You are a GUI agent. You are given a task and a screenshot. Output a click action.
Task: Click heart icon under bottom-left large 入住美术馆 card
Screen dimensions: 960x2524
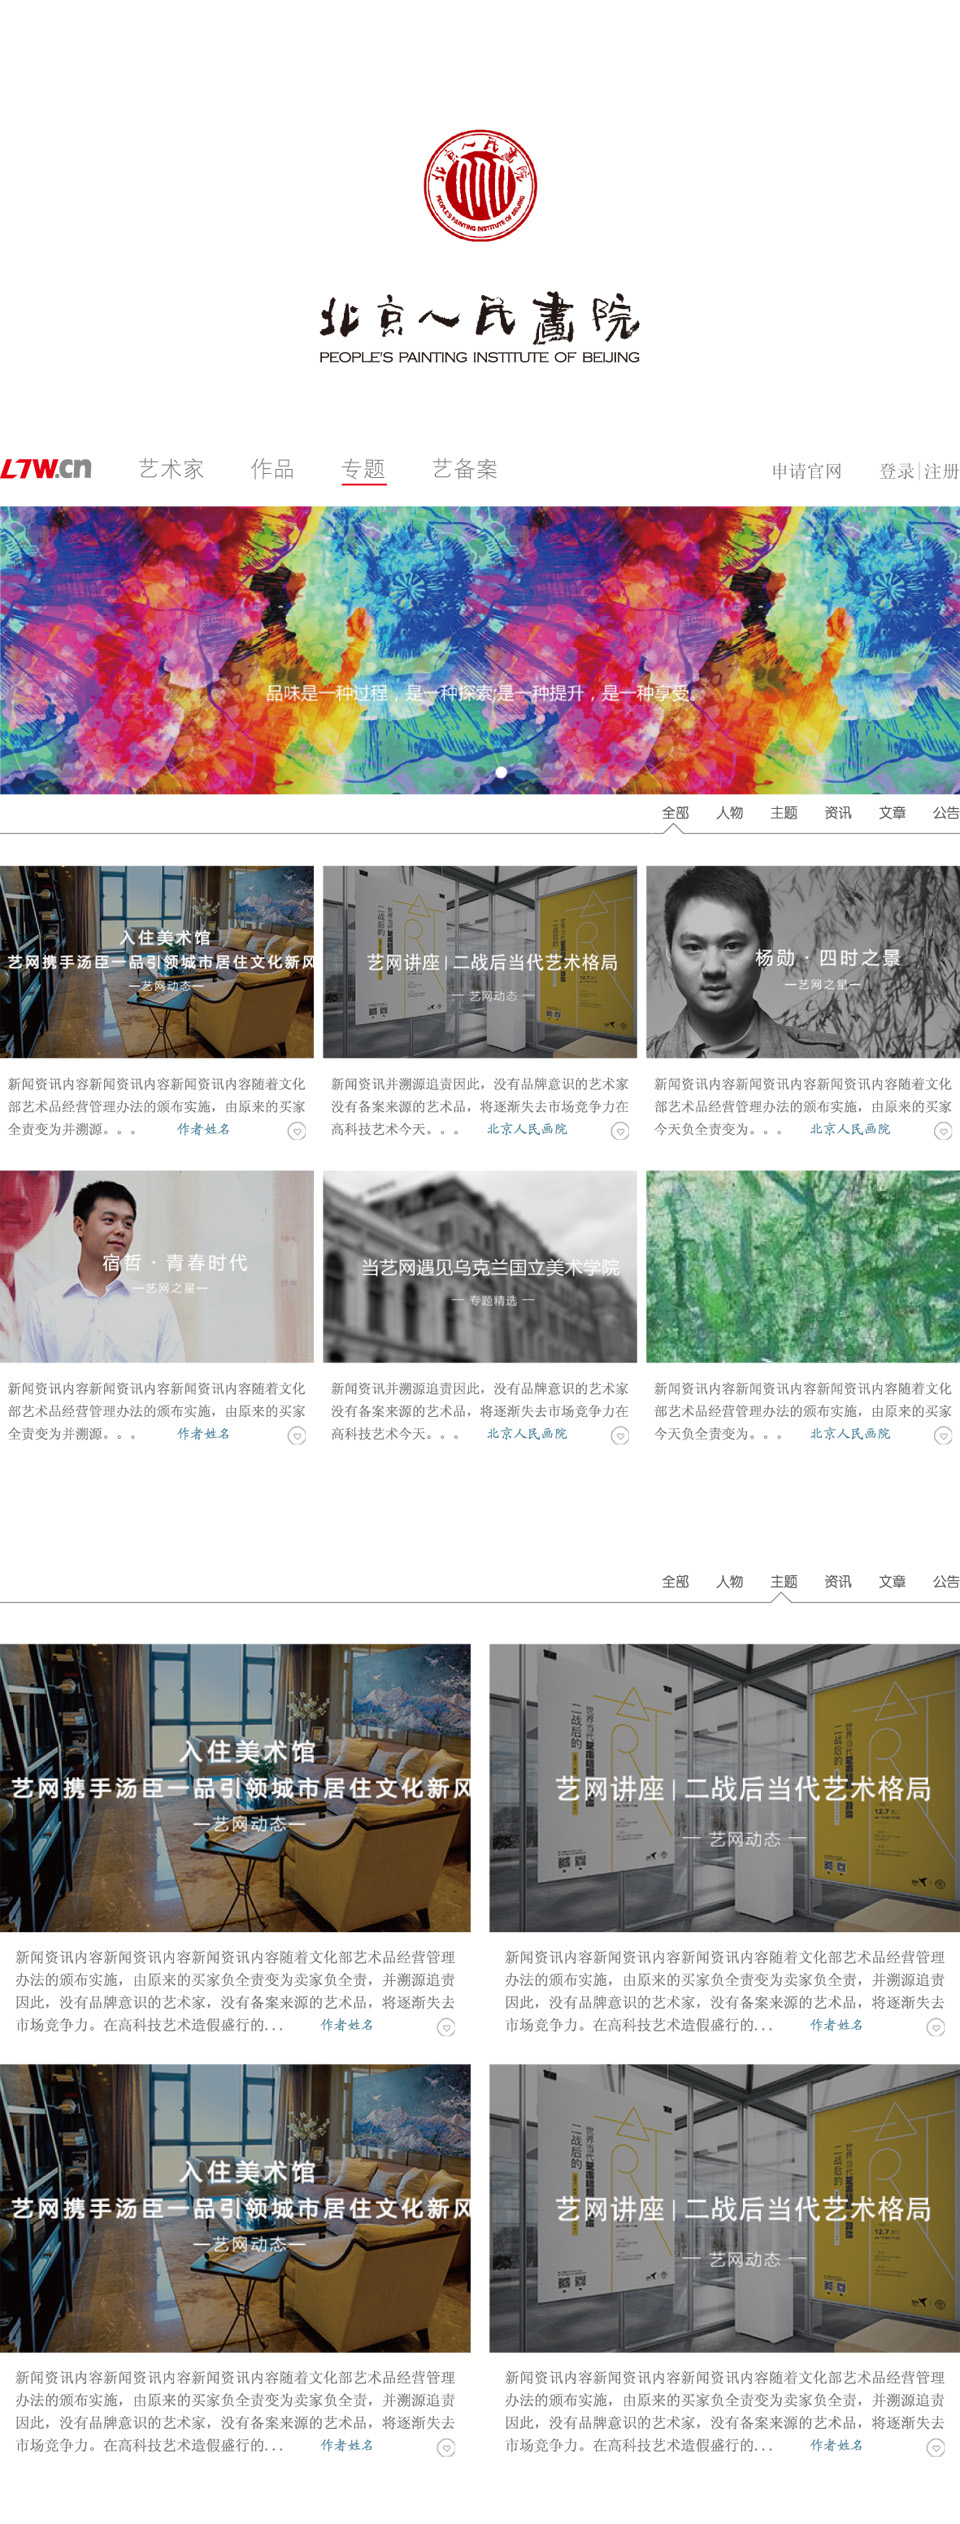click(446, 2447)
